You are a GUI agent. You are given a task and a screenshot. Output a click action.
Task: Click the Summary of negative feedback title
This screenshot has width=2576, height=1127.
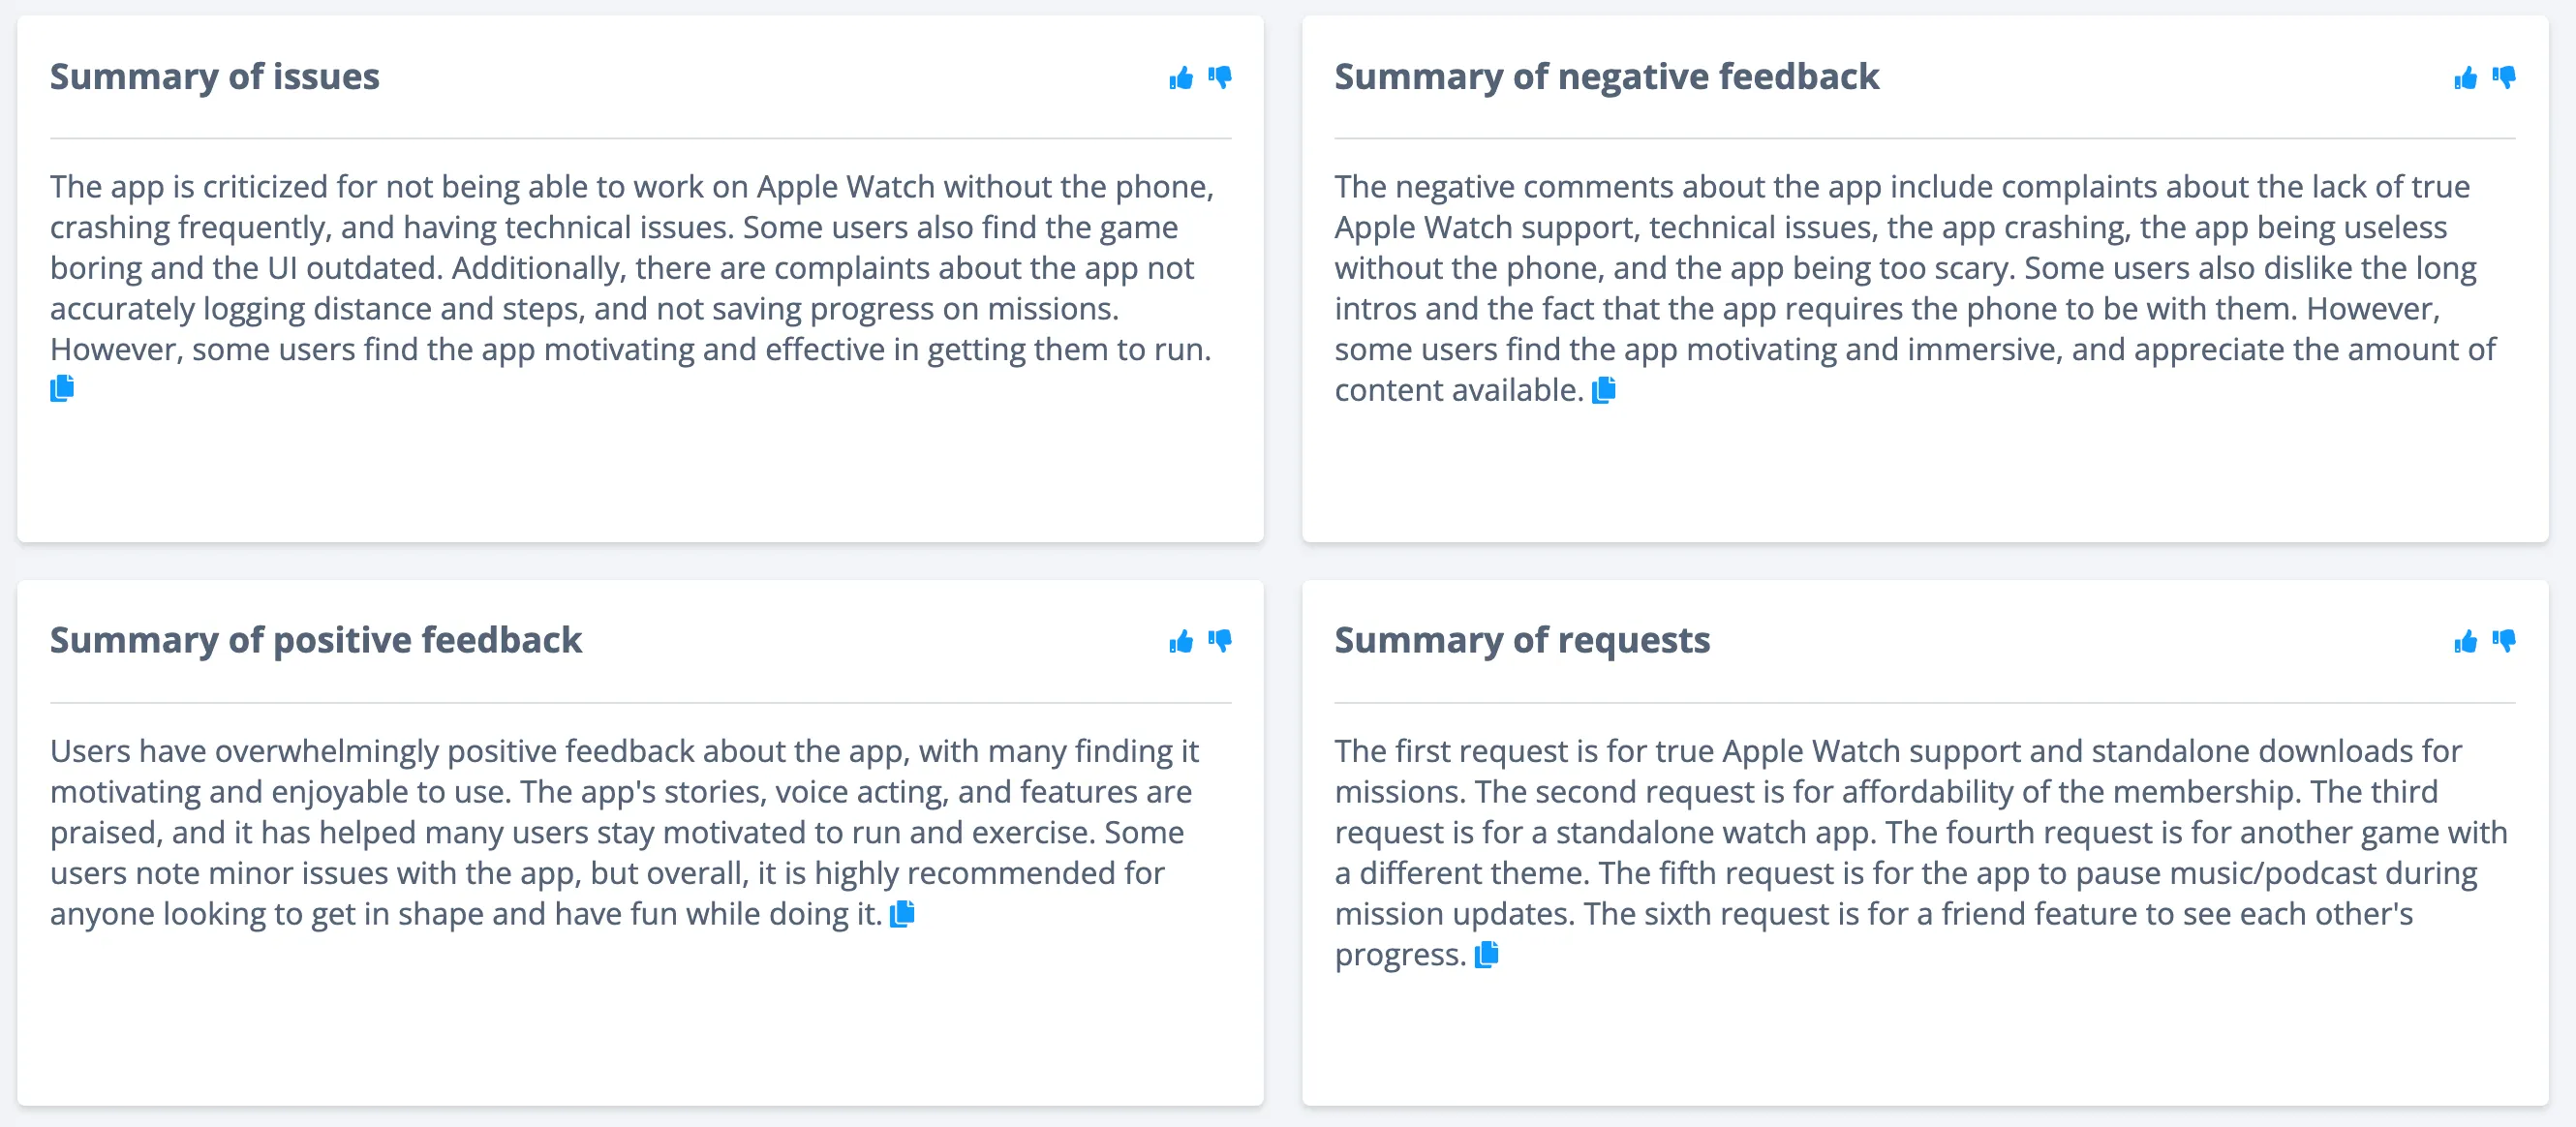[1605, 77]
